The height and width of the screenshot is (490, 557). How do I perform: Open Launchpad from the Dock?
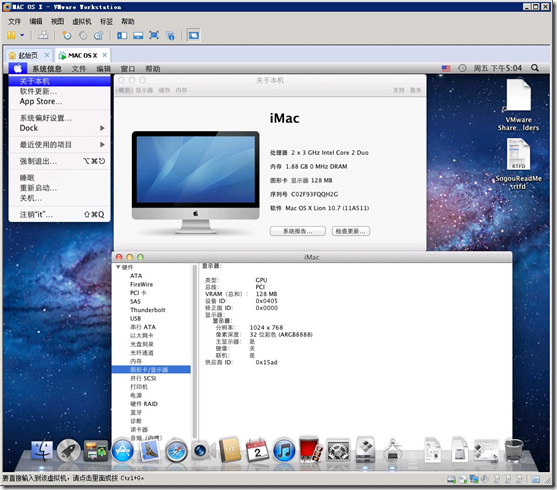69,451
